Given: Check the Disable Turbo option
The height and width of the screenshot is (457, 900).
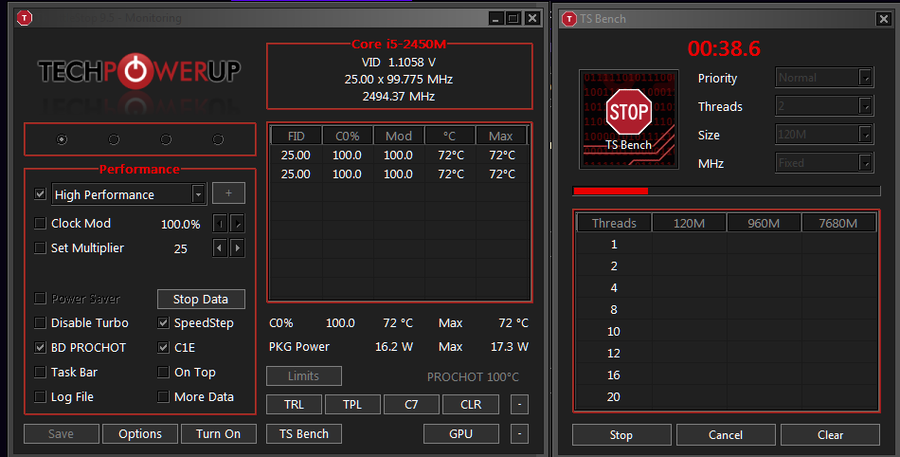Looking at the screenshot, I should [x=40, y=323].
